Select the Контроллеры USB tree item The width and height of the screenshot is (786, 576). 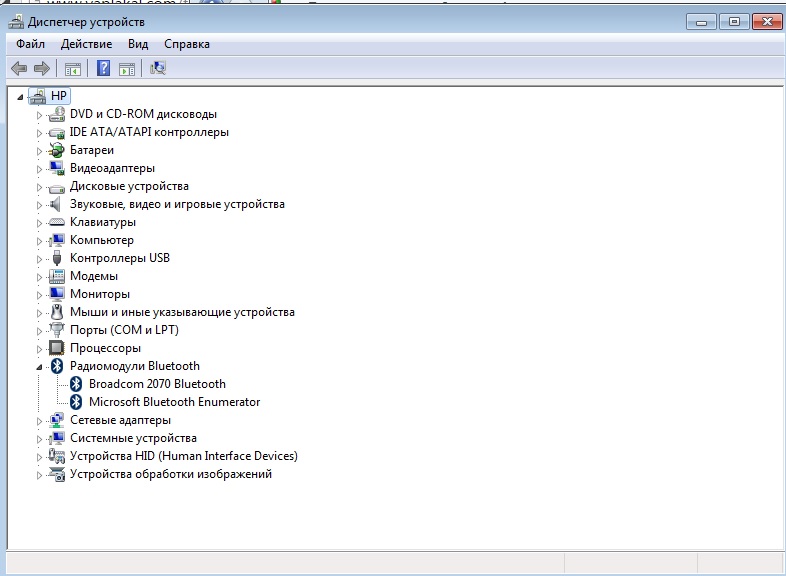tap(119, 258)
